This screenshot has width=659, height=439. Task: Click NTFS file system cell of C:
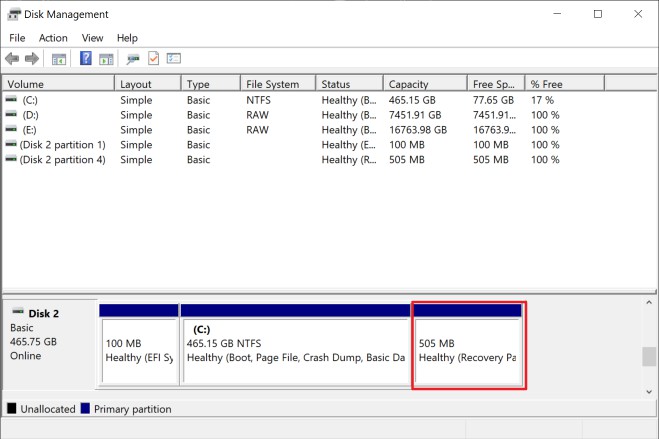258,100
